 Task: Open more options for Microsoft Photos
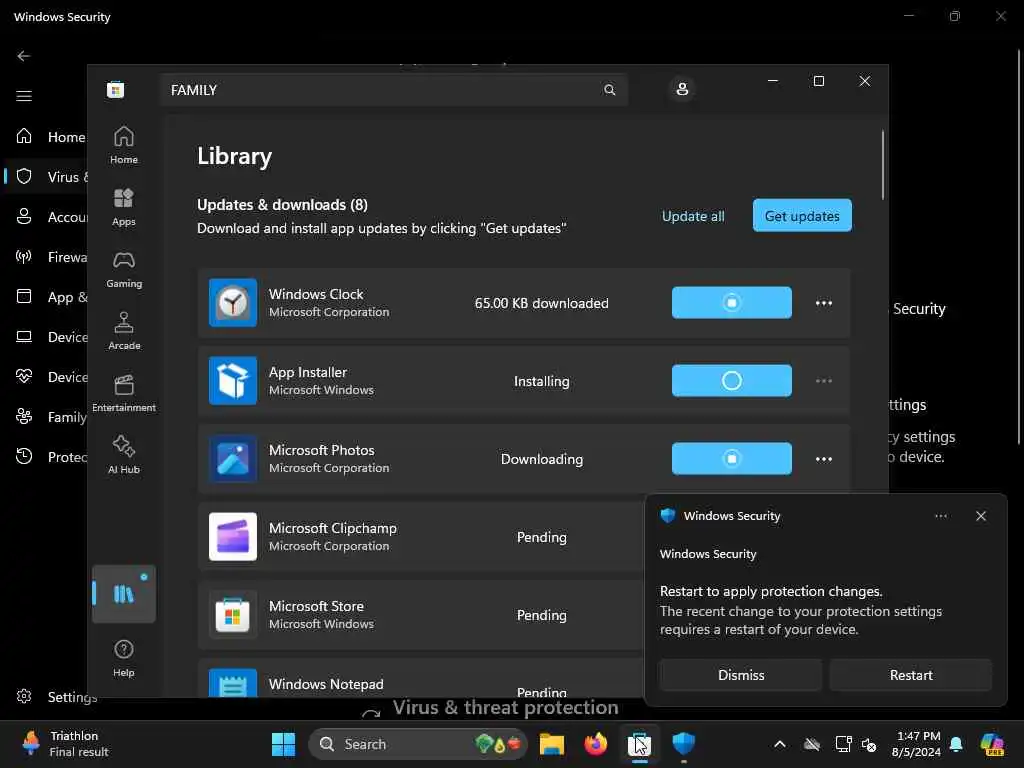pos(824,458)
